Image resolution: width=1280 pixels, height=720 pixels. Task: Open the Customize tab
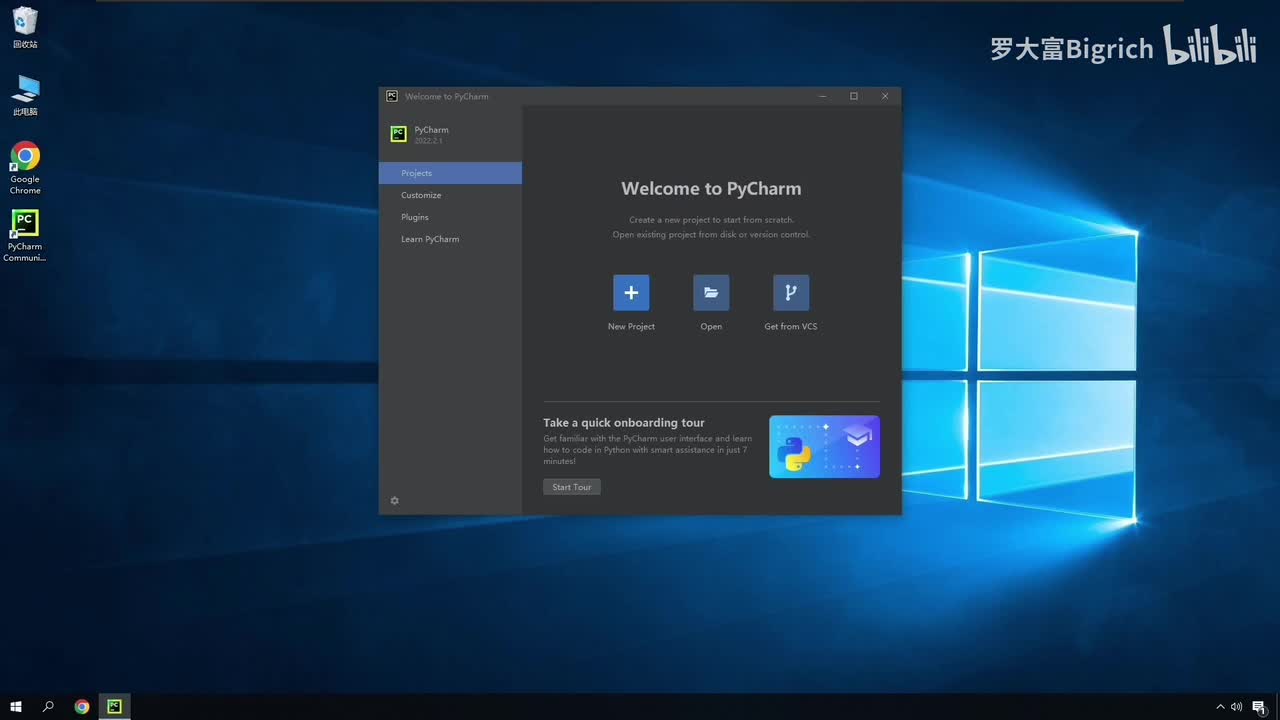tap(450, 195)
